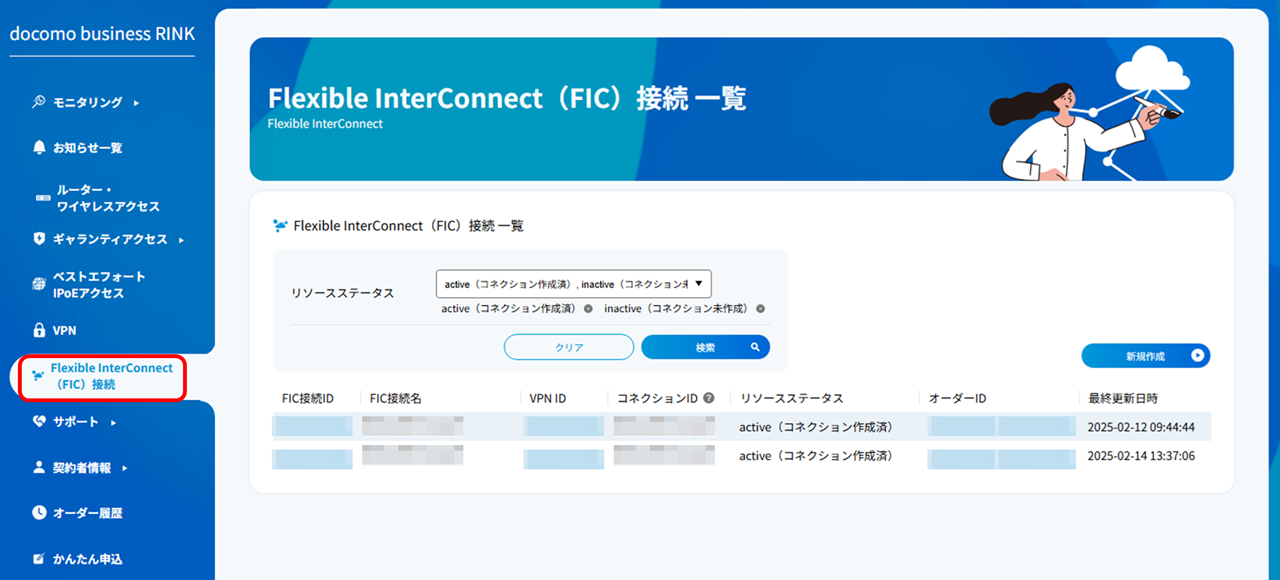Click the リソースステータス column header
This screenshot has width=1280, height=580.
[792, 398]
